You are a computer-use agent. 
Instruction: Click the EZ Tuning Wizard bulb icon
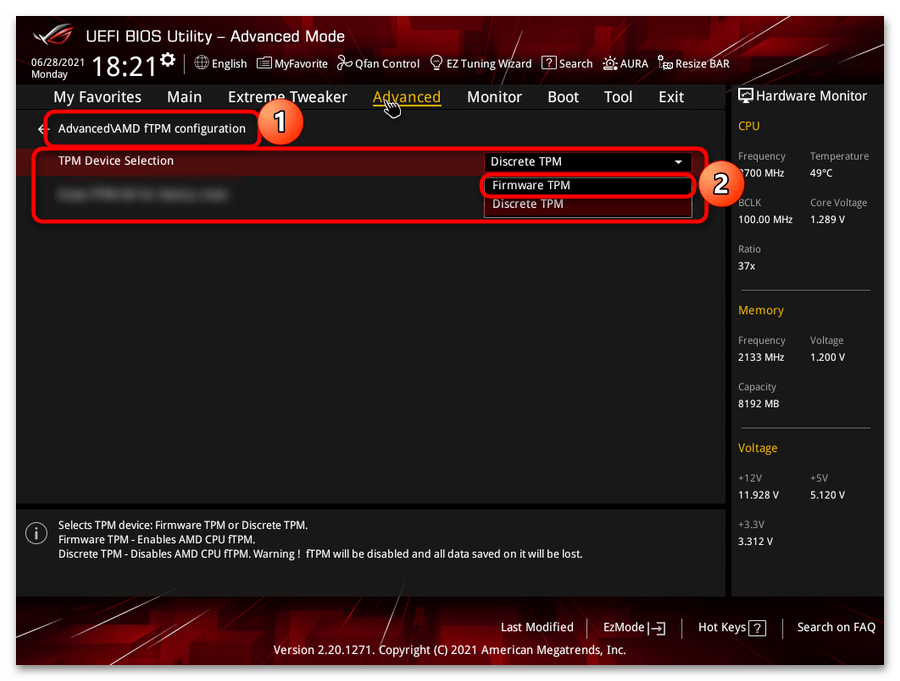point(436,63)
